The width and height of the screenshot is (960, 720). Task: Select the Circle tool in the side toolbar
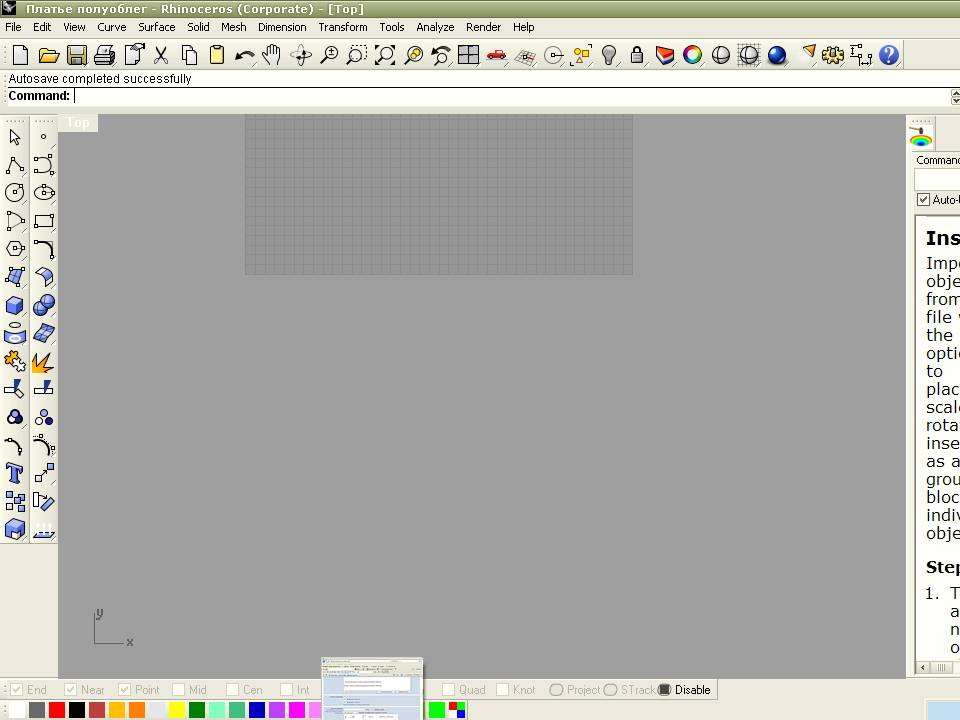point(15,193)
